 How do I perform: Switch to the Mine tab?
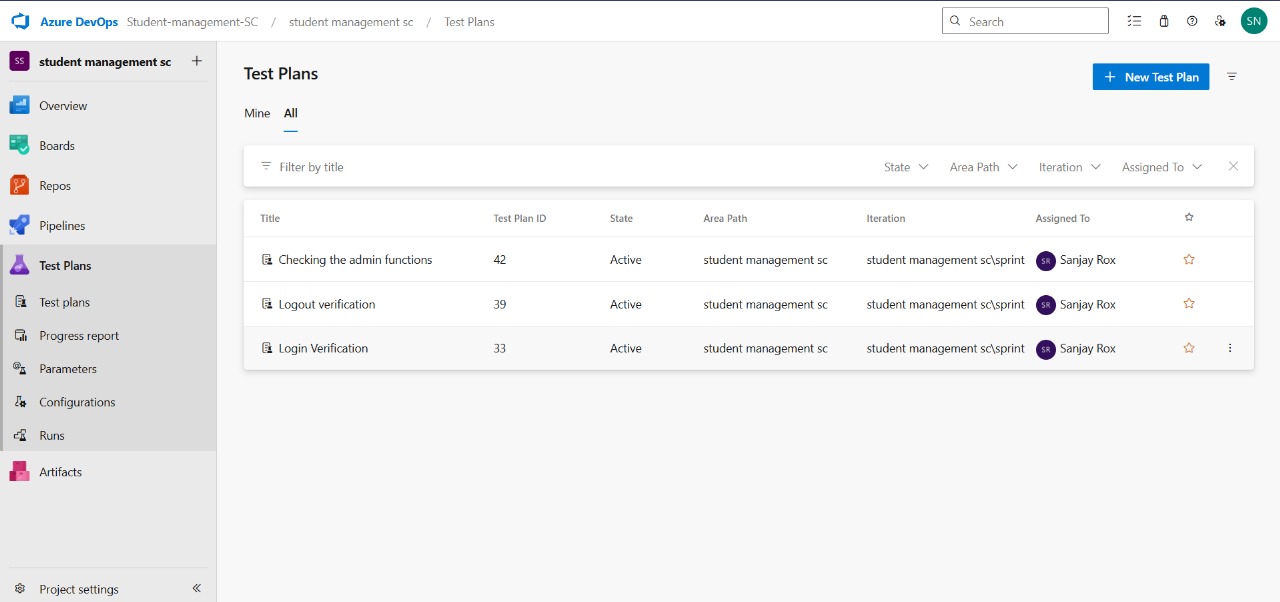coord(257,114)
